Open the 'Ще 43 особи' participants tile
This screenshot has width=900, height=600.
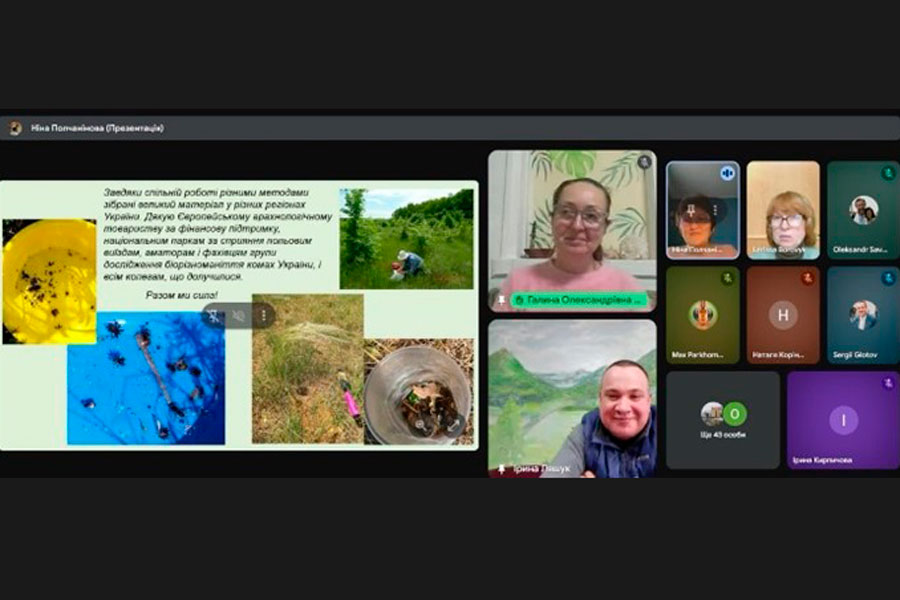723,420
